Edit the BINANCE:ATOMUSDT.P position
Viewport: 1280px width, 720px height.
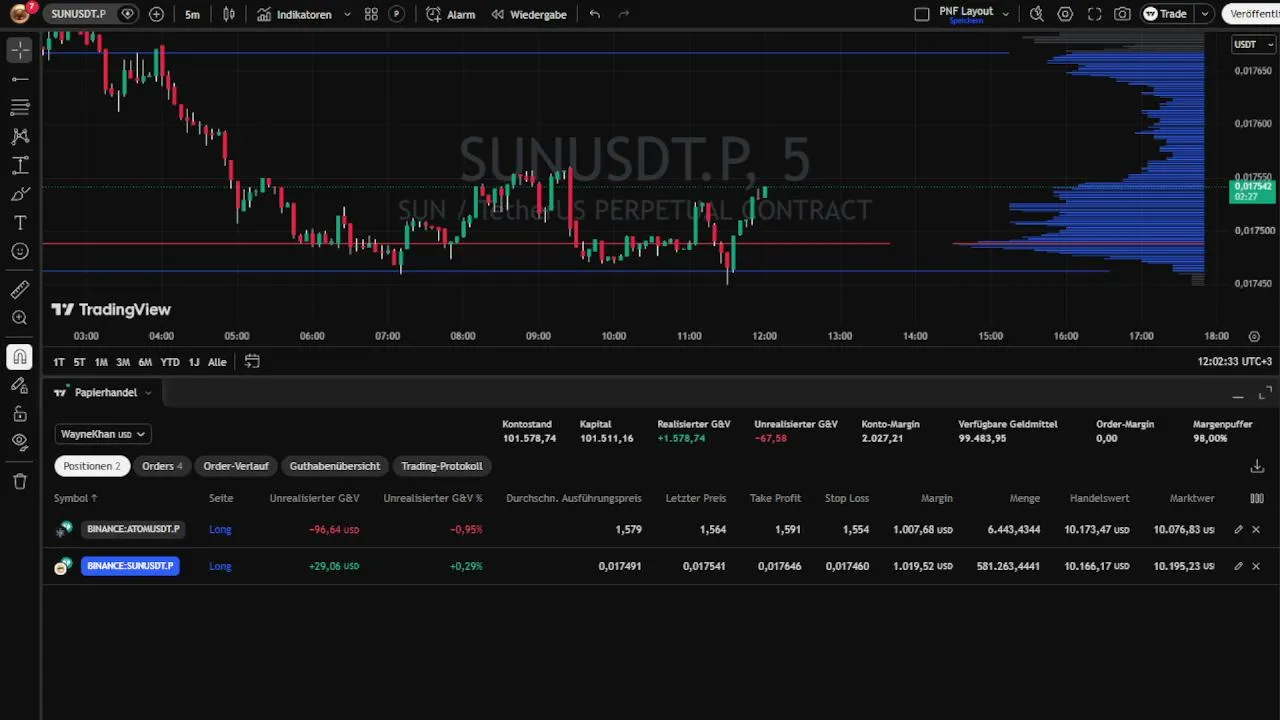pos(1238,530)
